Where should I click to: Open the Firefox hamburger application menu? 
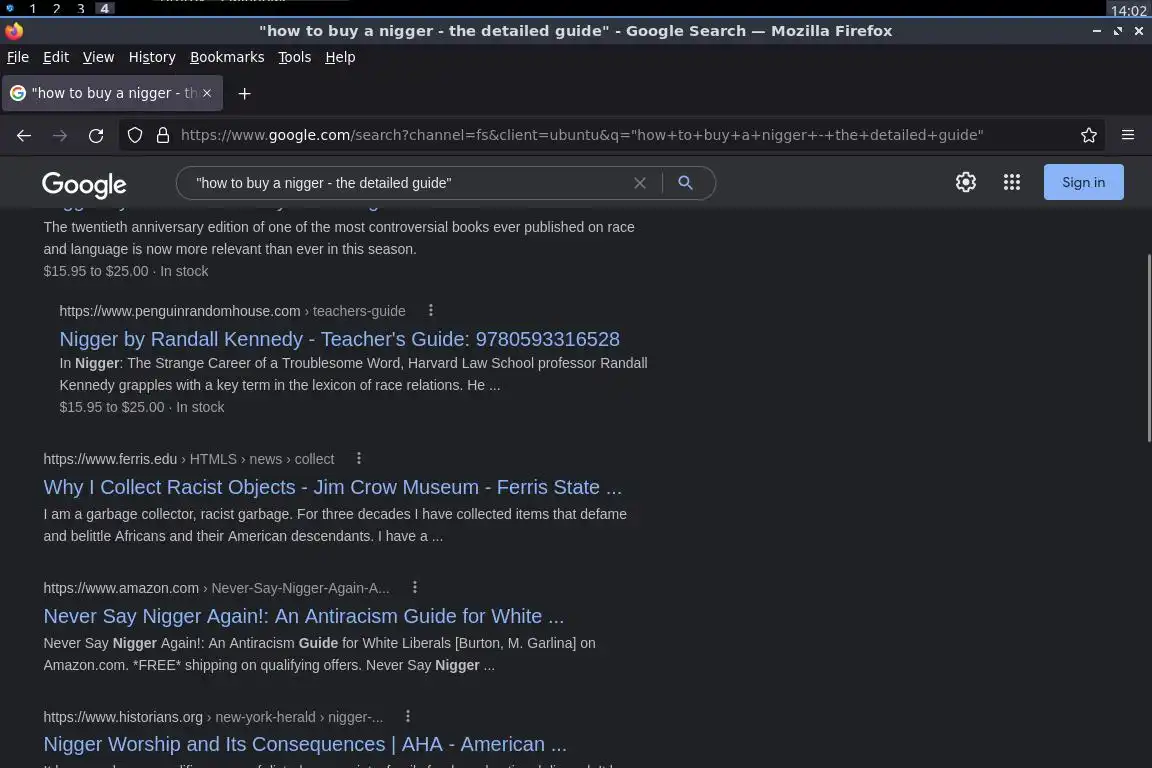point(1128,134)
